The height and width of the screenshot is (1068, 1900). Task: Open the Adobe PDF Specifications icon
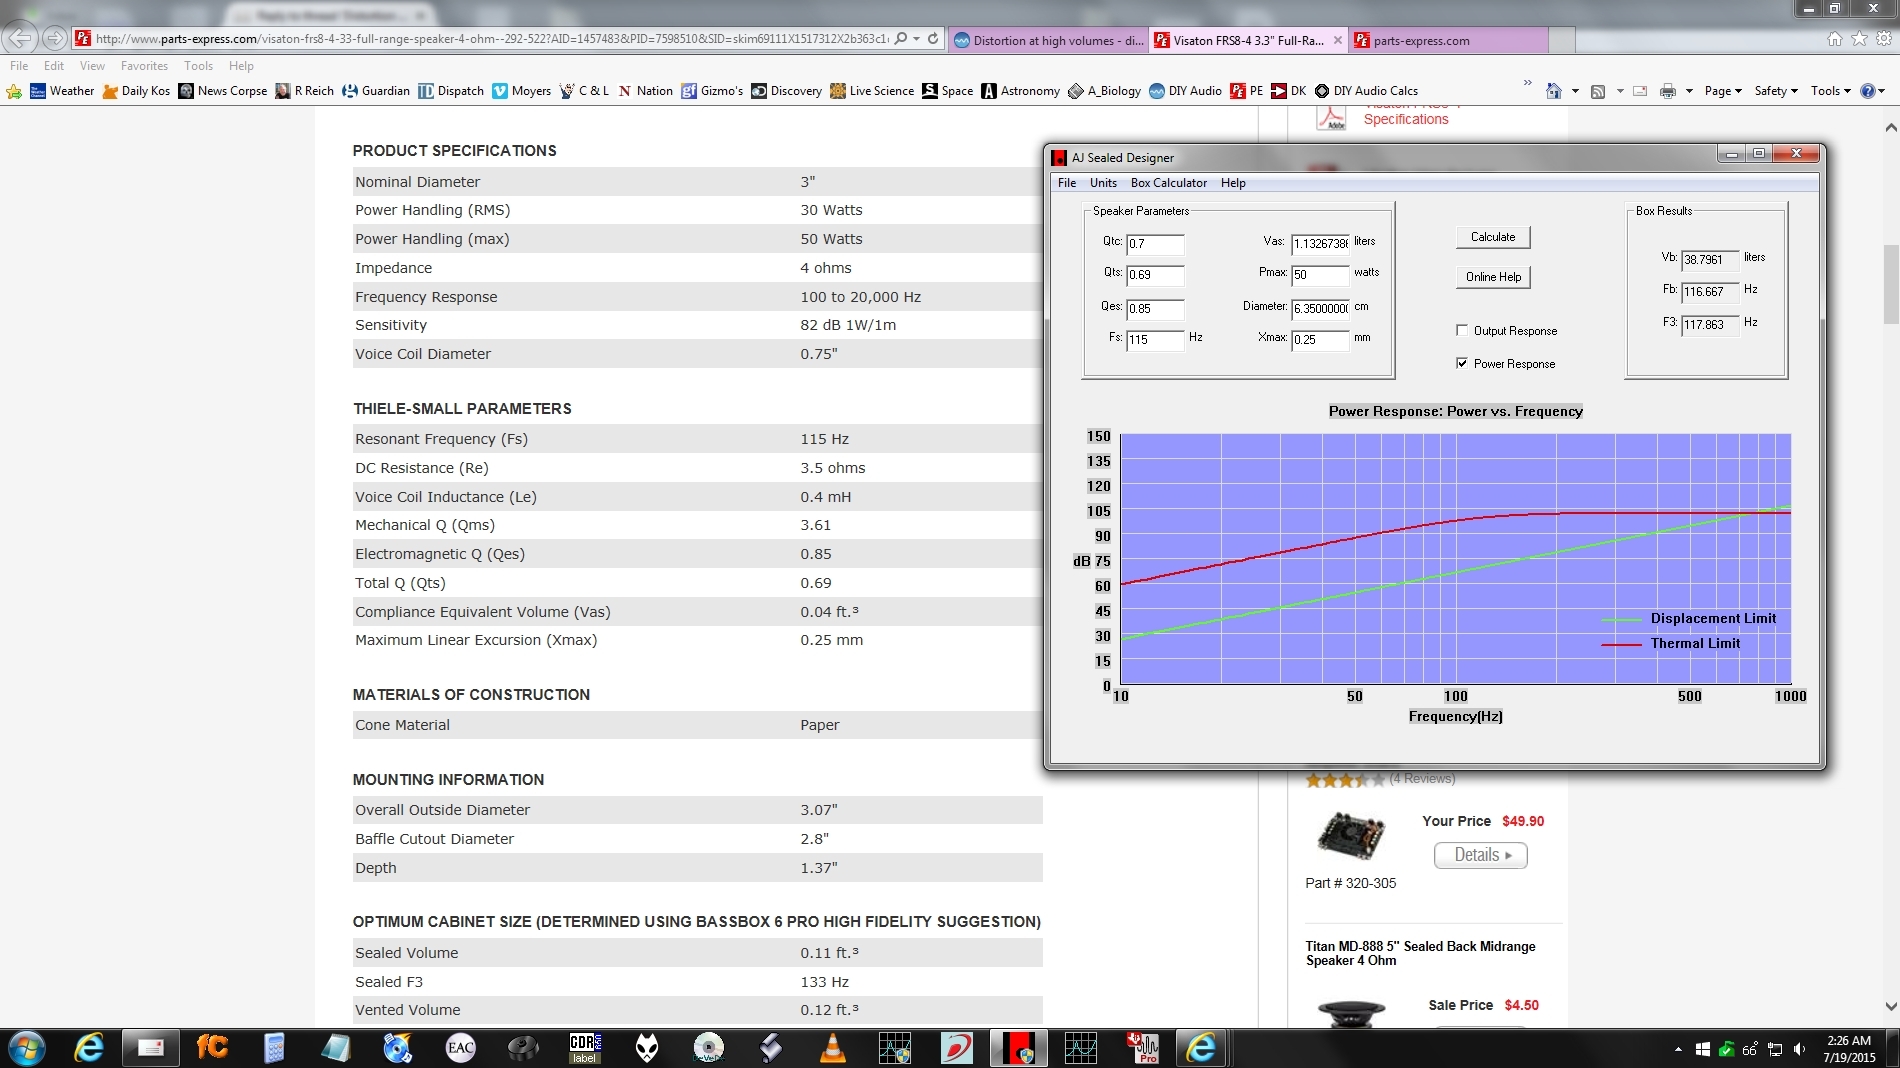1331,117
